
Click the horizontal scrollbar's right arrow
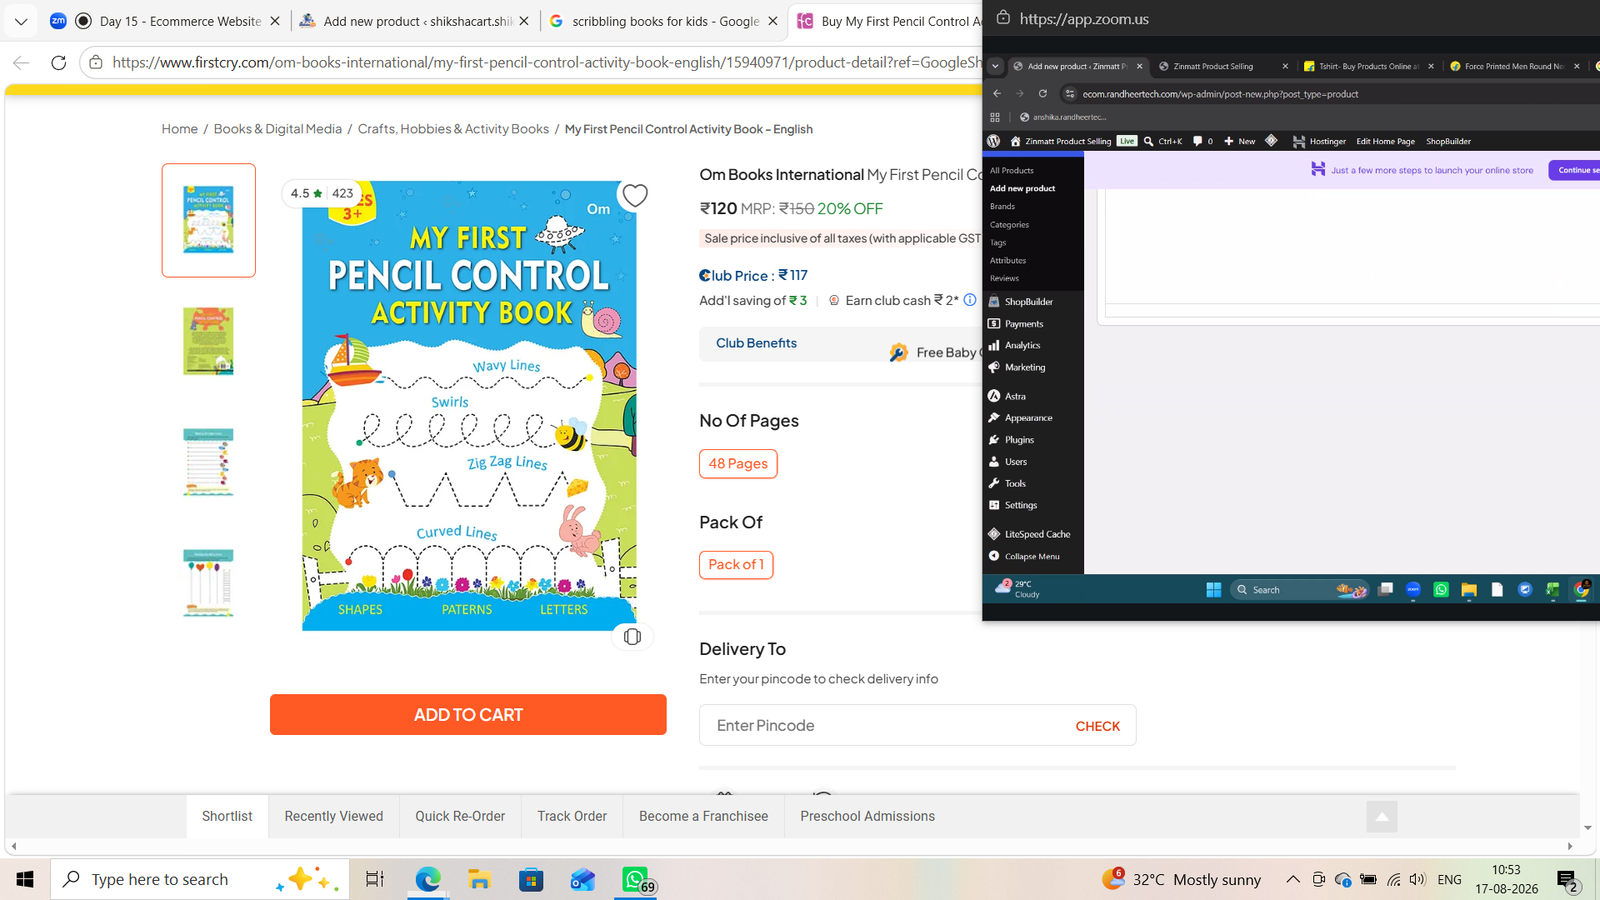point(1569,846)
